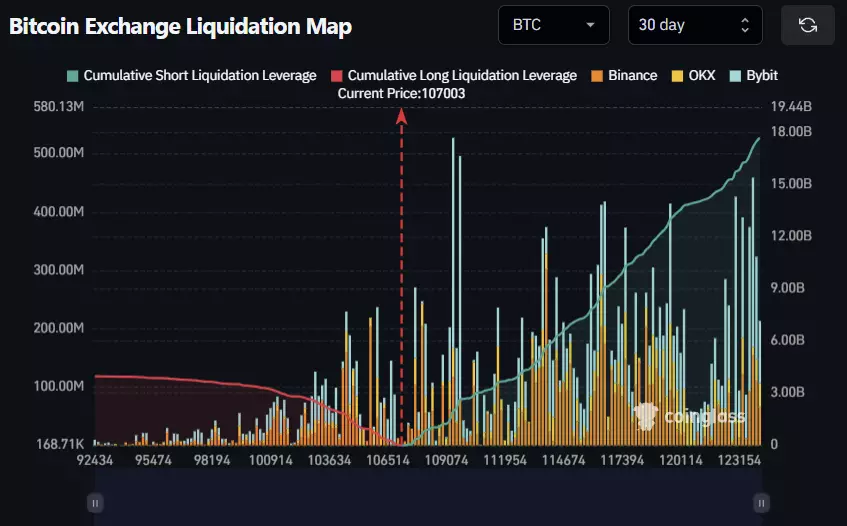Viewport: 847px width, 526px height.
Task: Click the red arrowhead above the current price line
Action: point(401,116)
